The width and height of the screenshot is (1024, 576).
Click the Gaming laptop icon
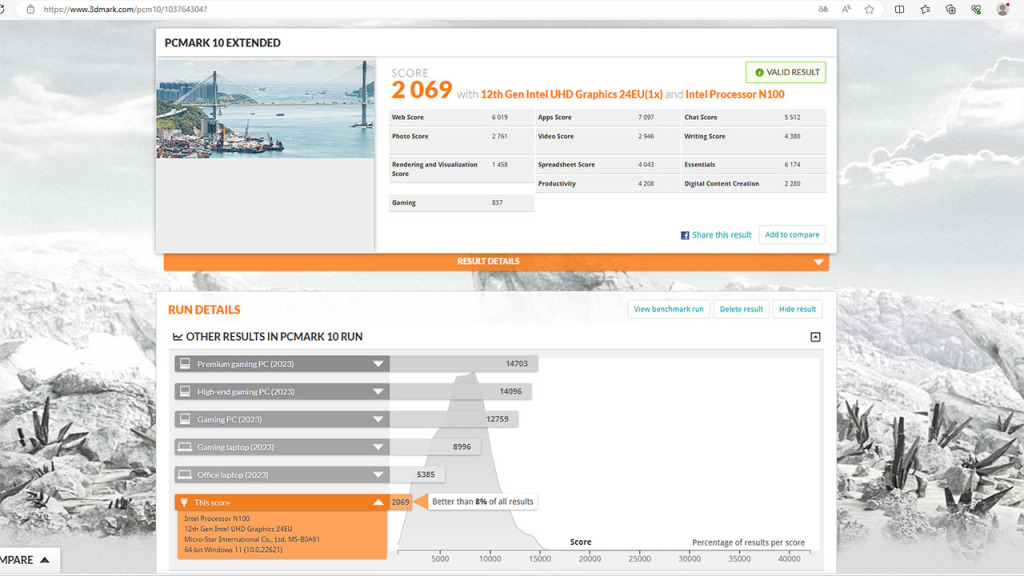(185, 447)
